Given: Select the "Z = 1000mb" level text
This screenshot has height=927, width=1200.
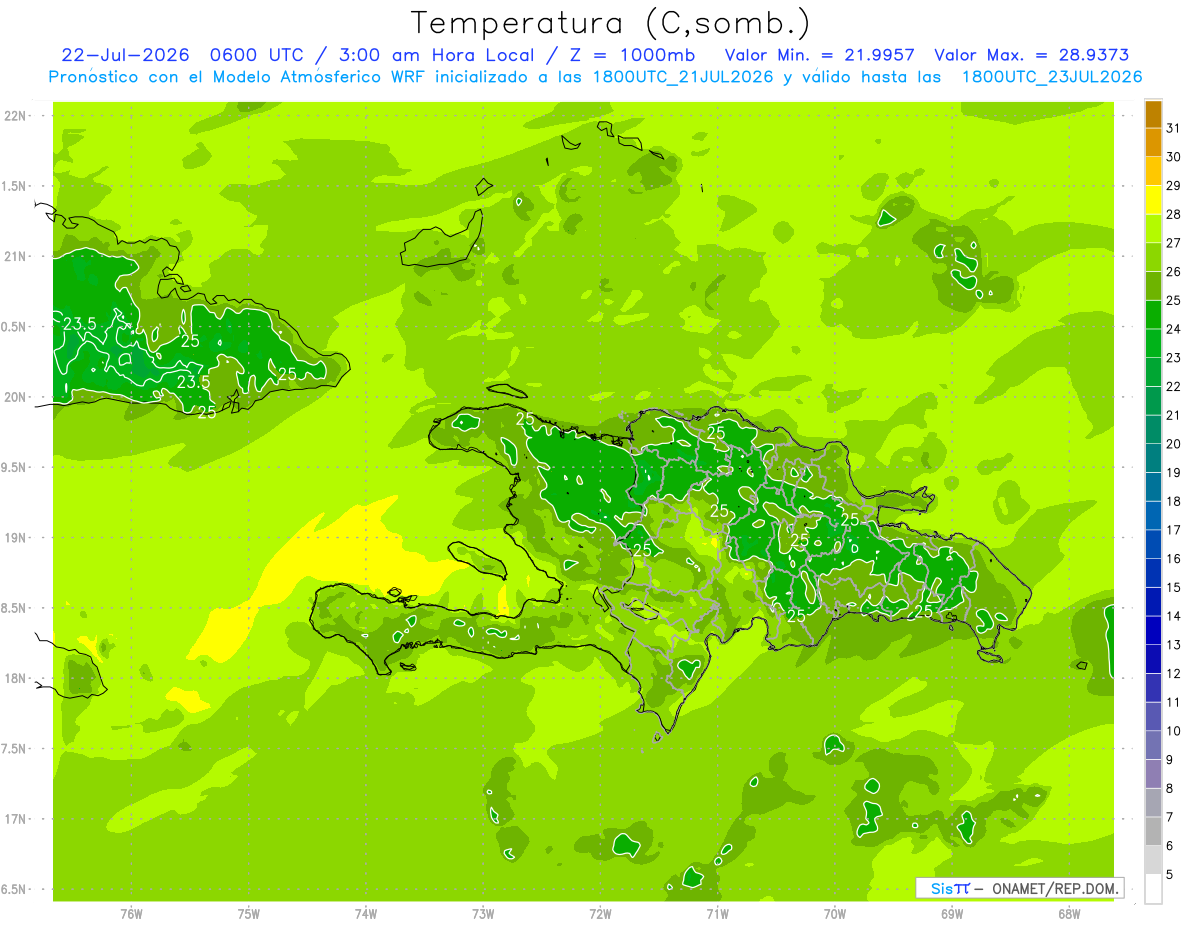Looking at the screenshot, I should click(634, 55).
